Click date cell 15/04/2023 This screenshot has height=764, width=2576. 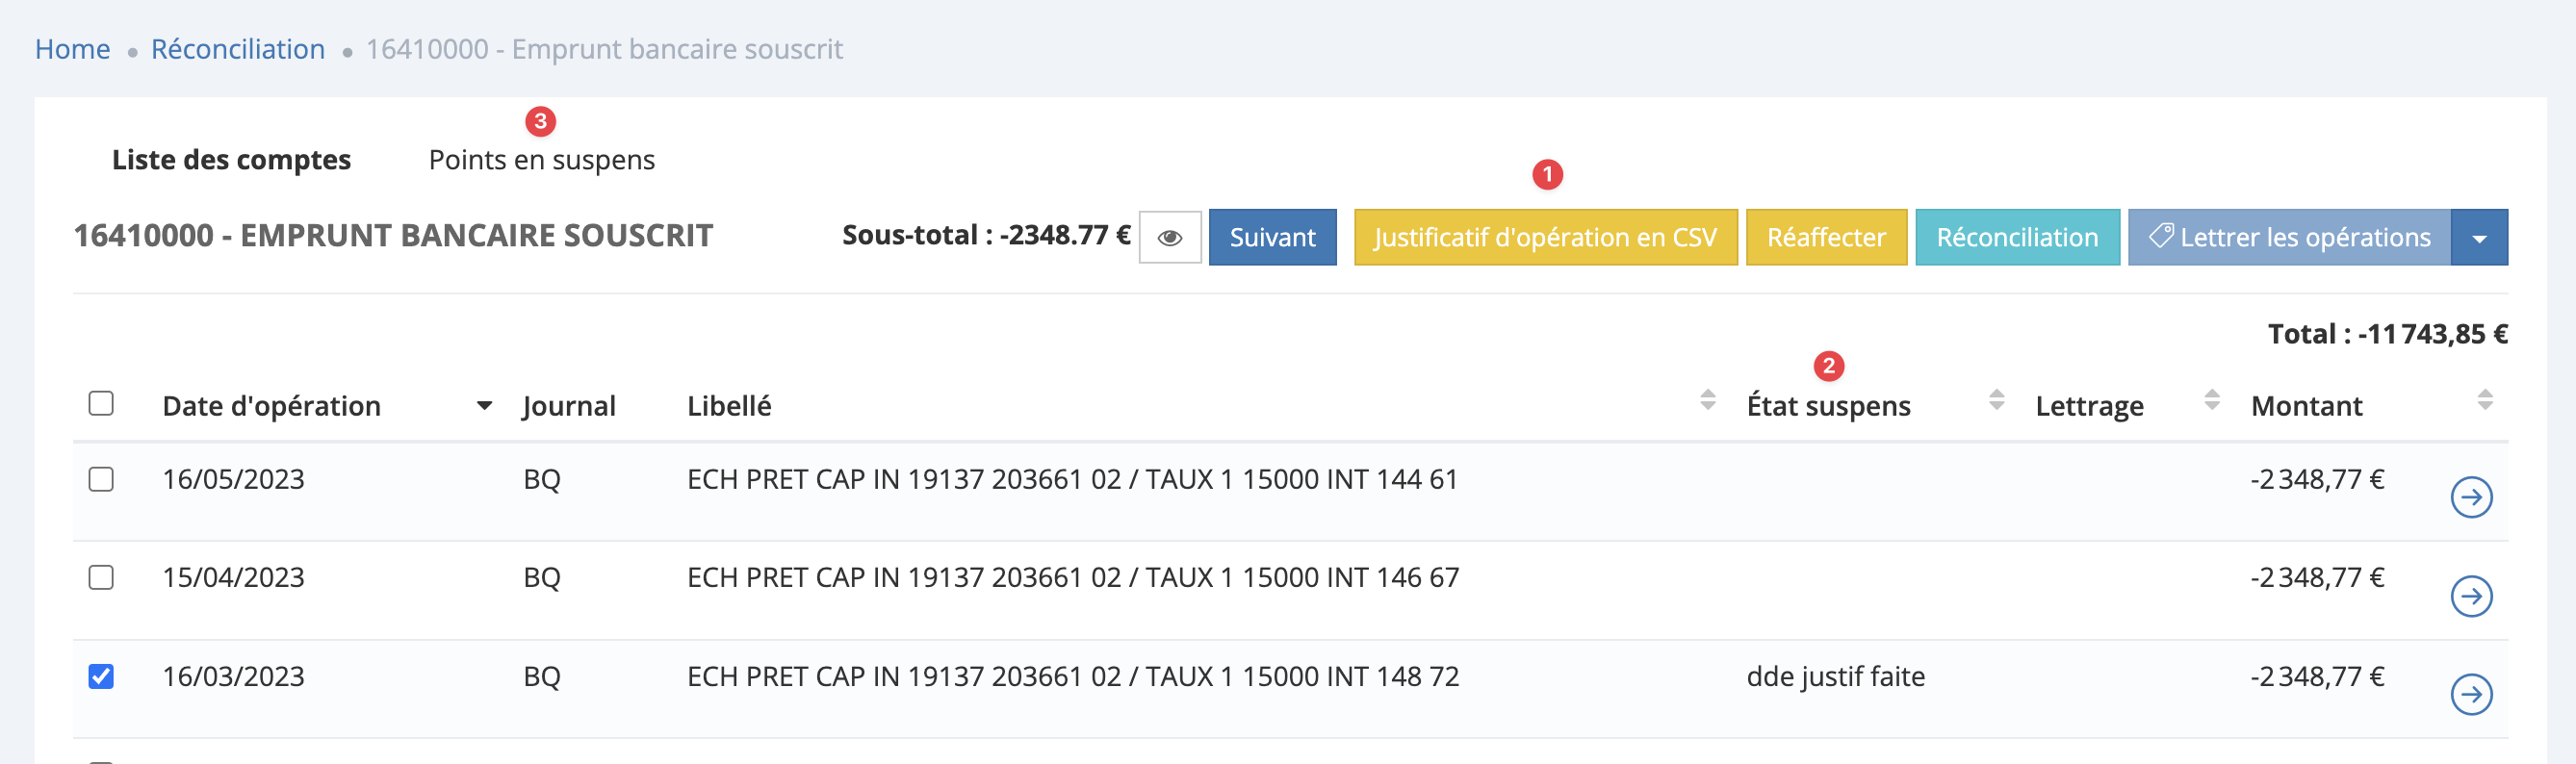[233, 577]
